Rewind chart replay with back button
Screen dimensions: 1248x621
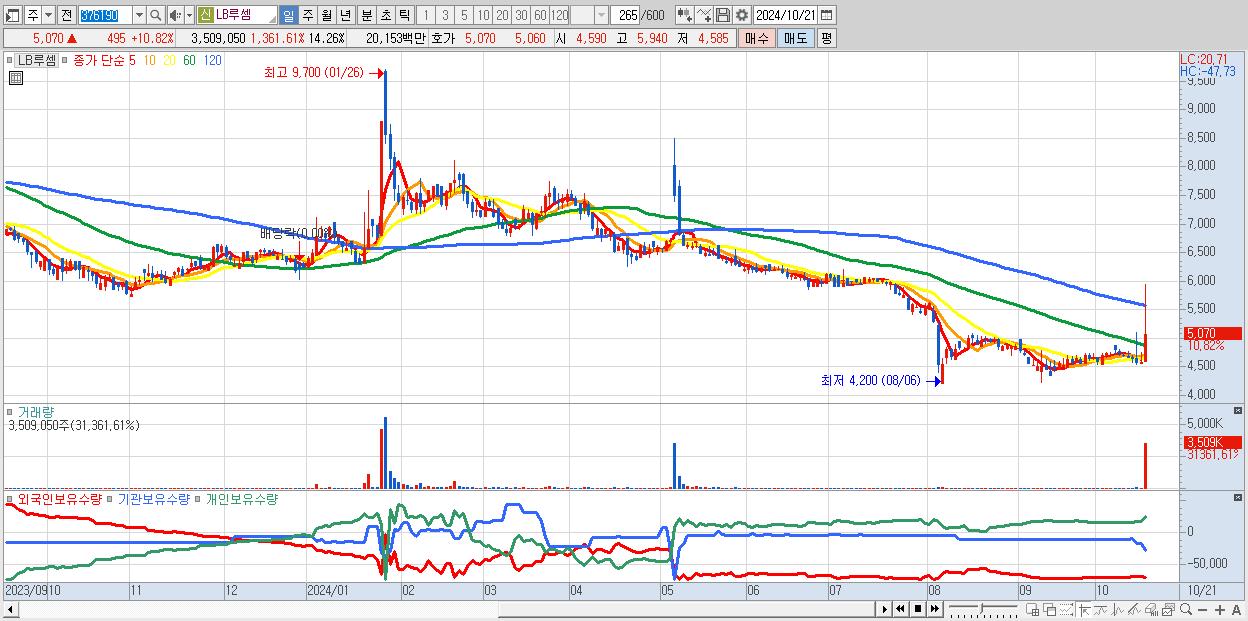pyautogui.click(x=900, y=609)
